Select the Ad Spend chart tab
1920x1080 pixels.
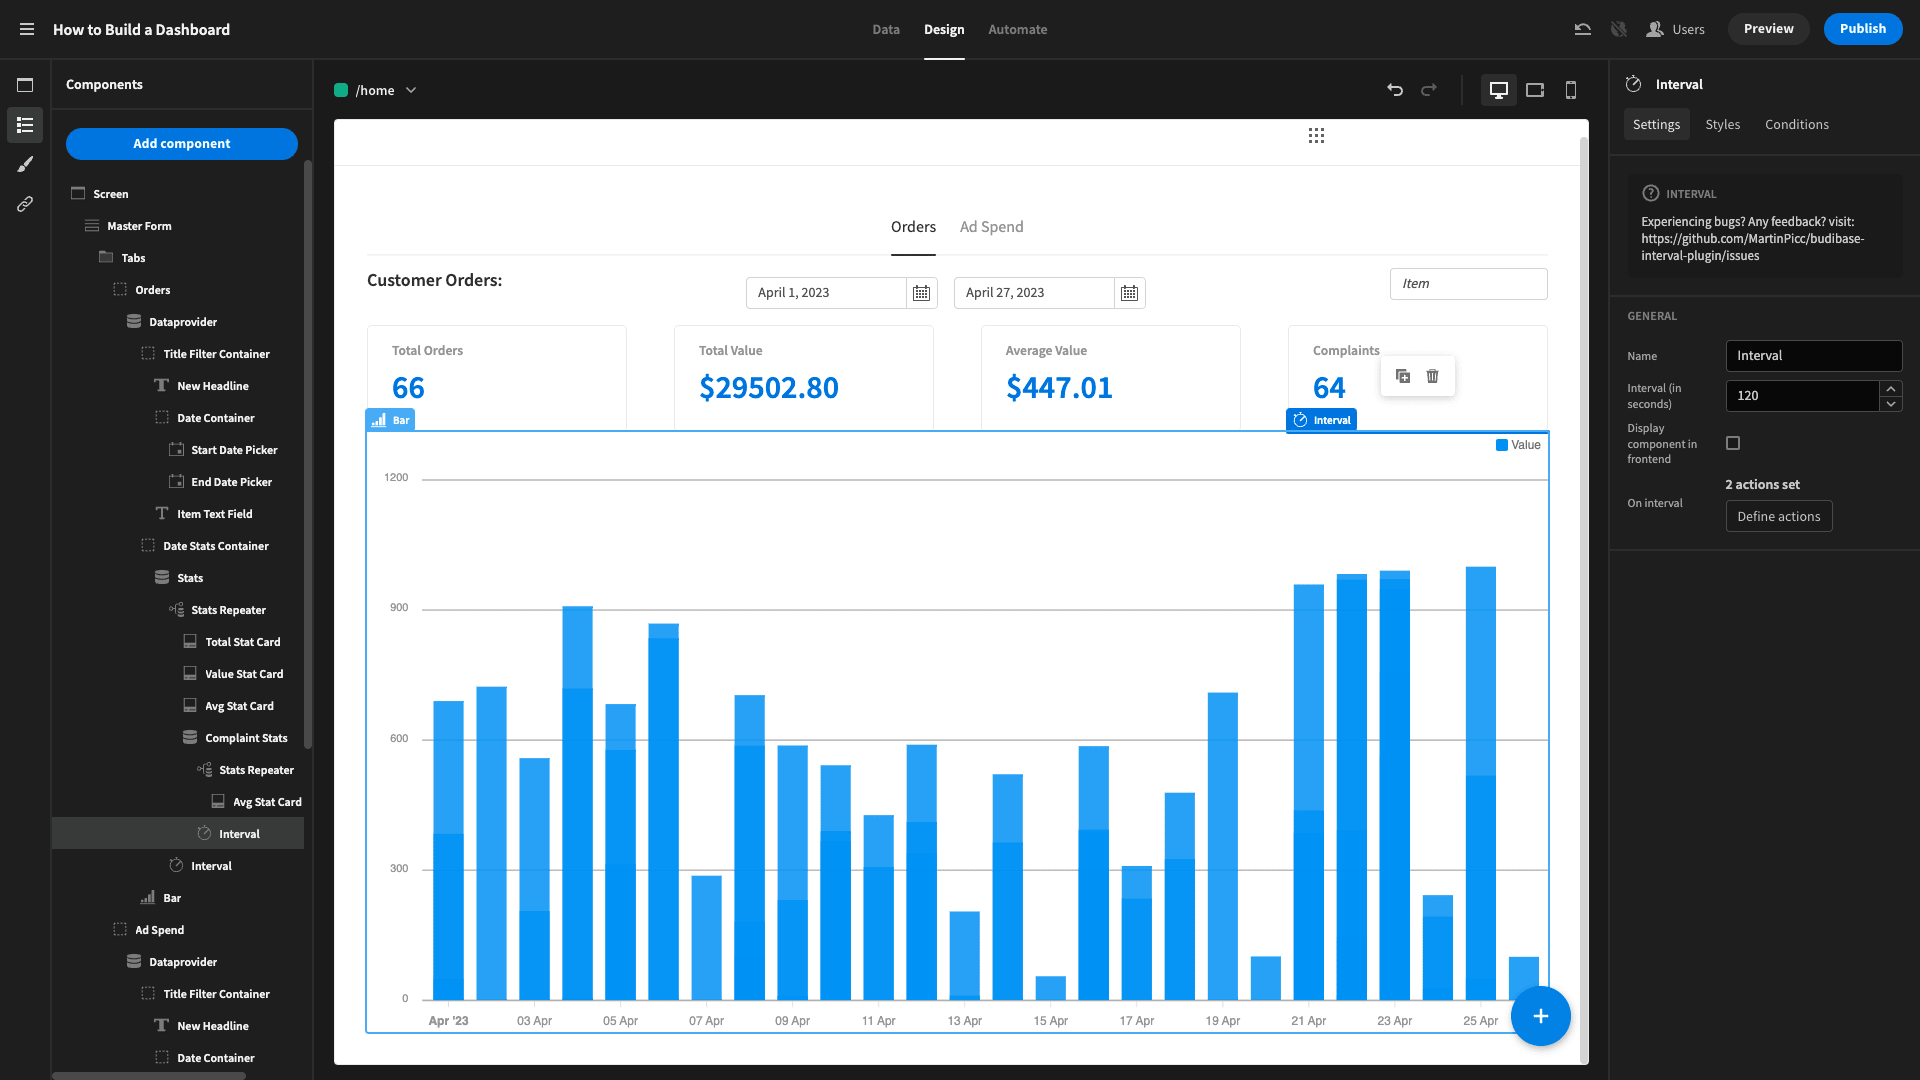(991, 227)
